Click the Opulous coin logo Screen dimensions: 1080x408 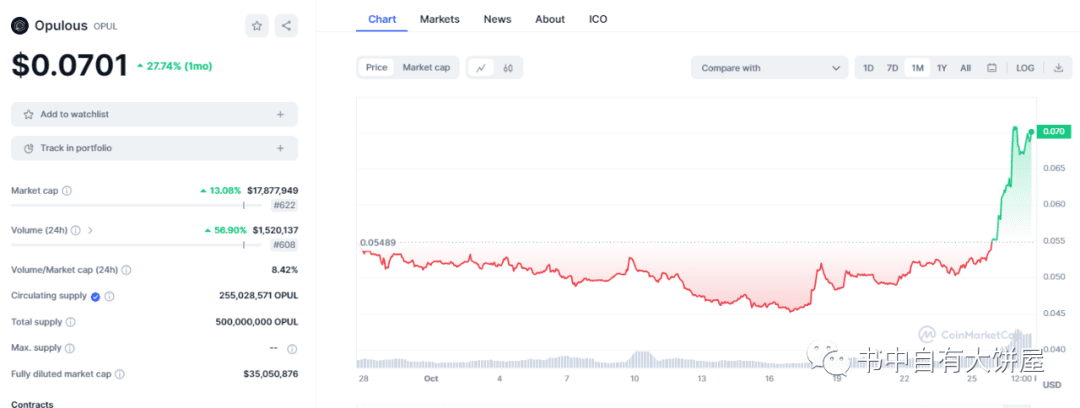[19, 26]
